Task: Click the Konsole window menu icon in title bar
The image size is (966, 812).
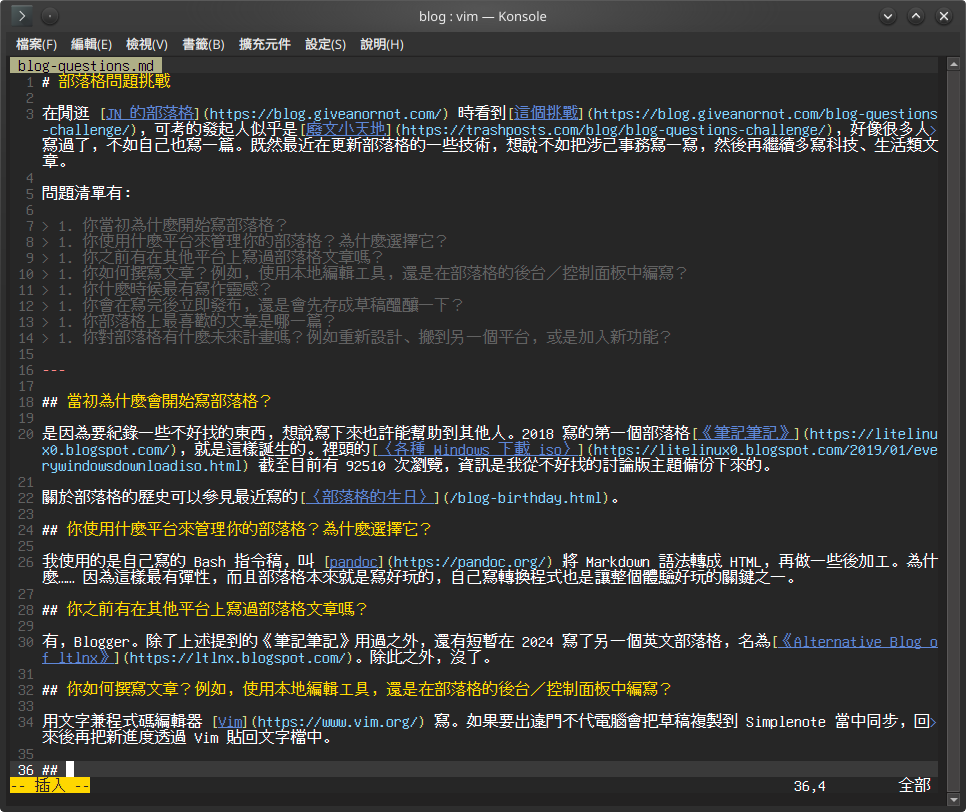Action: 22,16
